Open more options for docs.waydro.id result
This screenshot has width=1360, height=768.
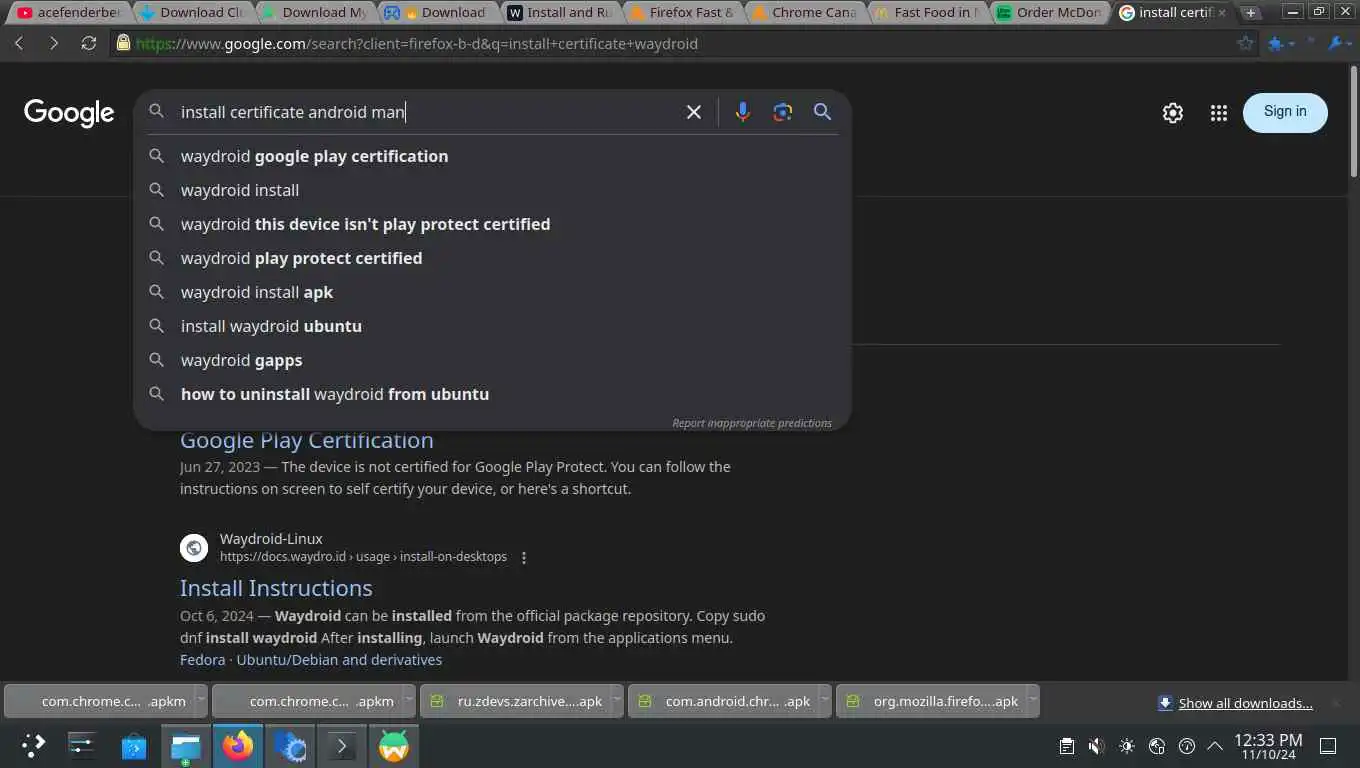point(523,557)
